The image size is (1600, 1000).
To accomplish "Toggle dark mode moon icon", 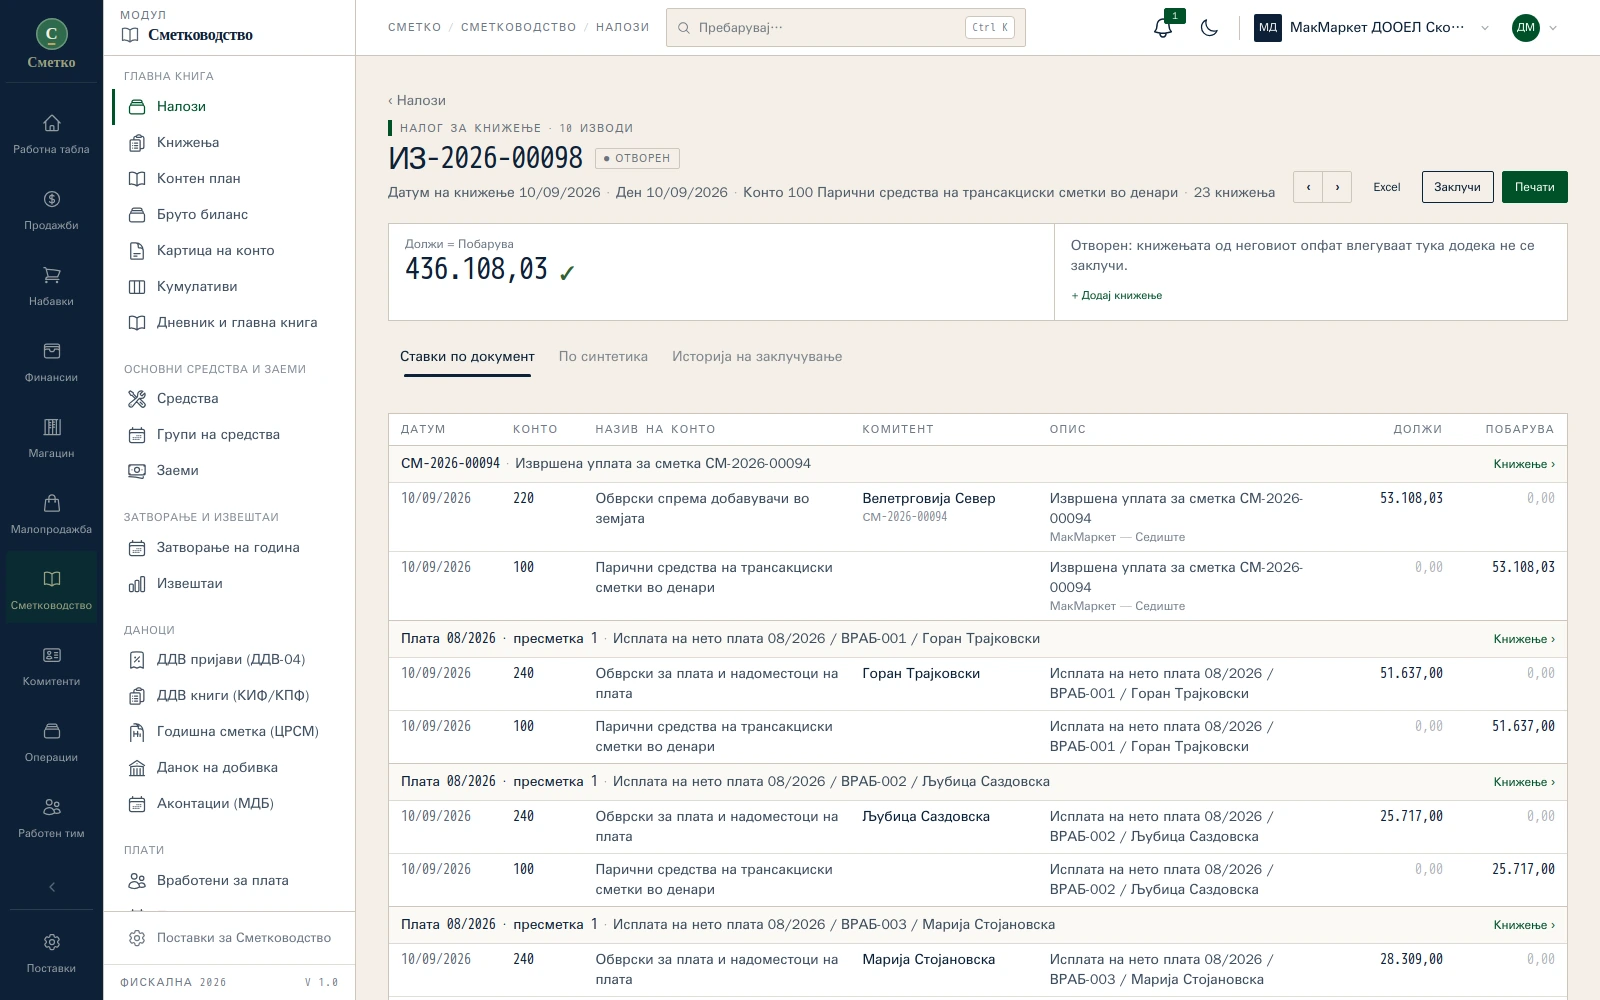I will tap(1209, 28).
